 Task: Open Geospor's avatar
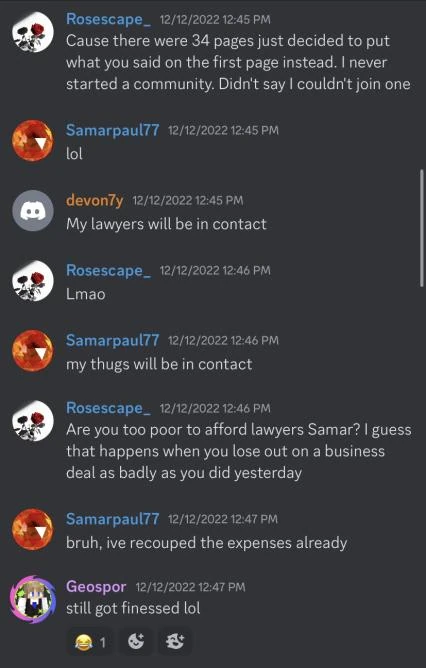(x=33, y=599)
